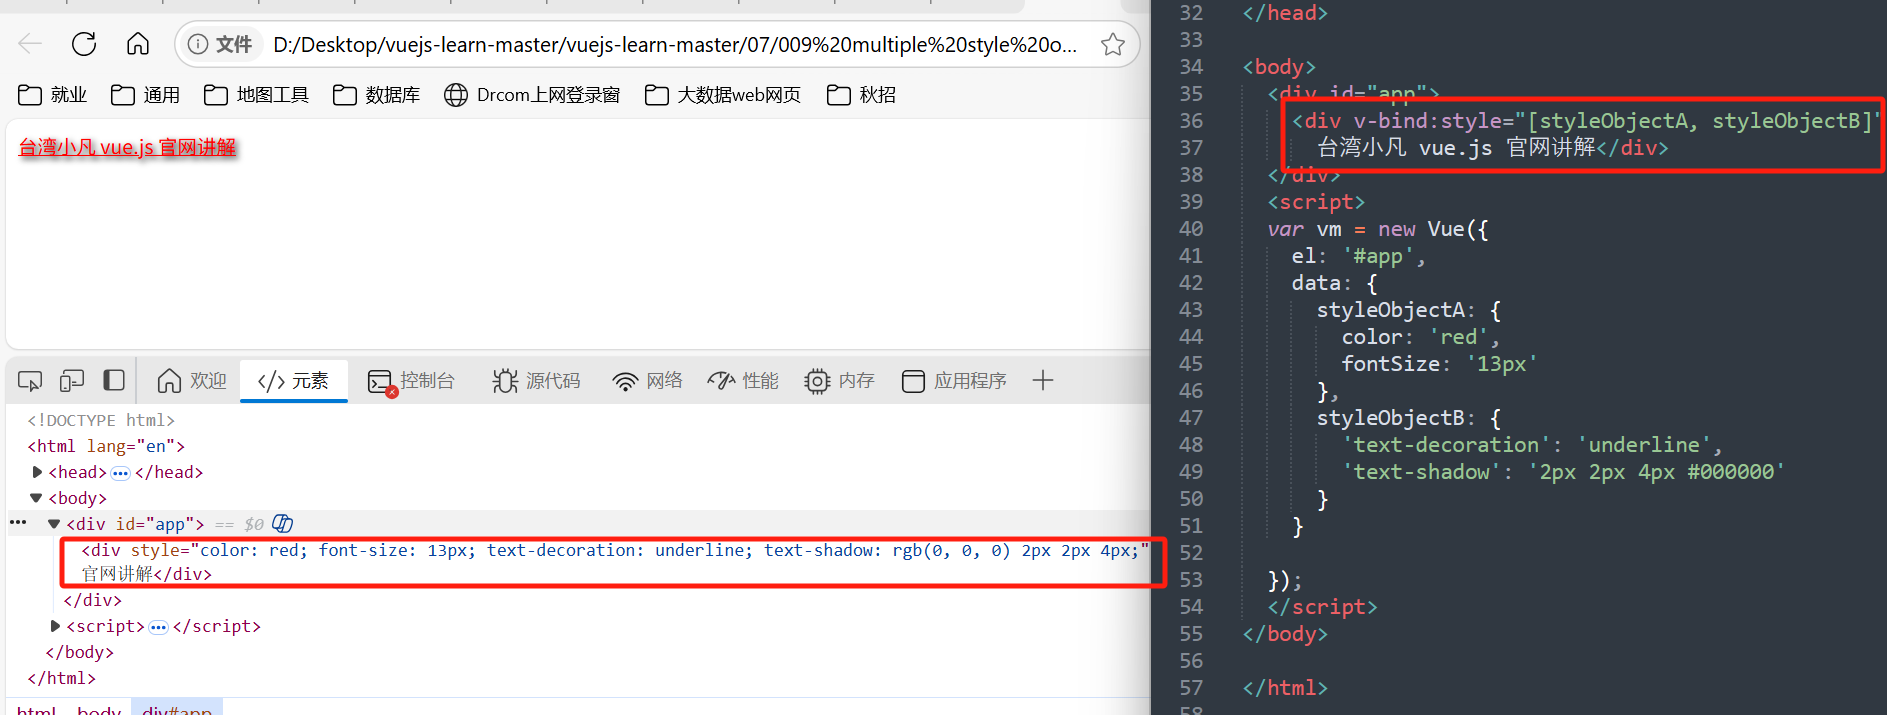Click the browser back arrow

point(31,44)
